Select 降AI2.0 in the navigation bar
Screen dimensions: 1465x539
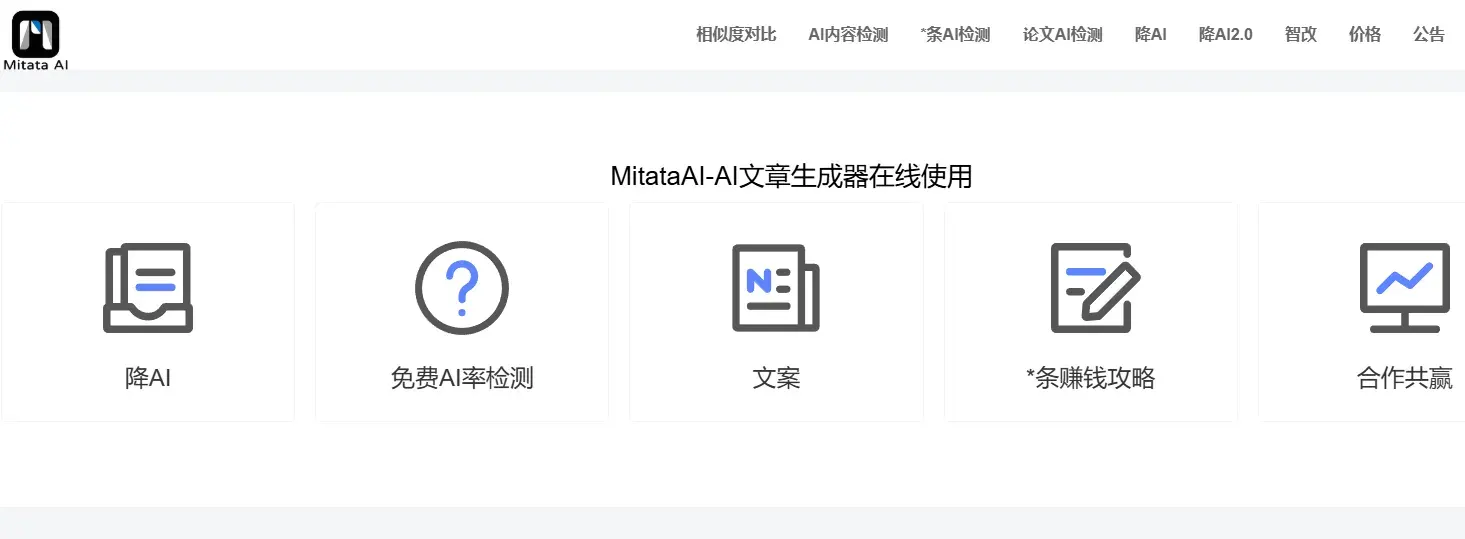(1225, 35)
